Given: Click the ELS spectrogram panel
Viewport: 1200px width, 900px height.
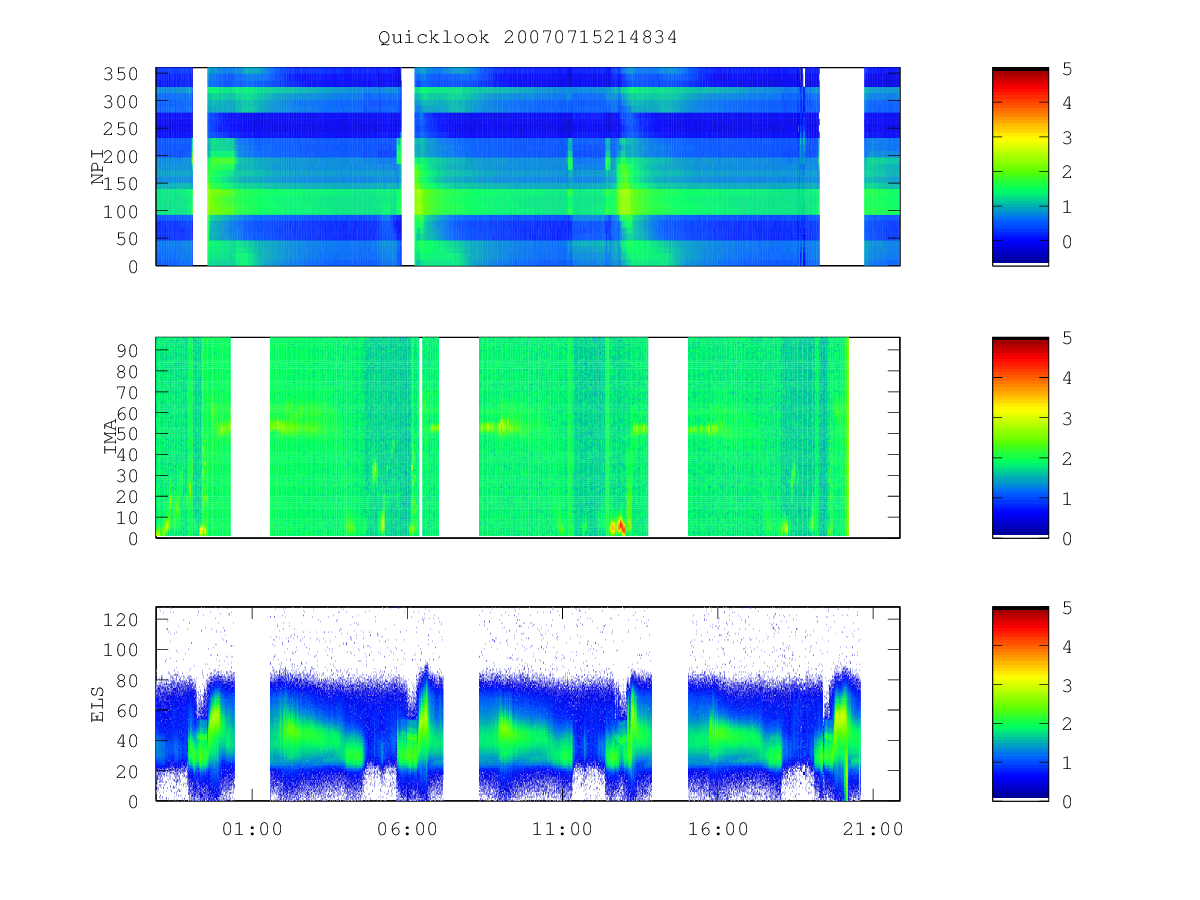Looking at the screenshot, I should tap(528, 704).
